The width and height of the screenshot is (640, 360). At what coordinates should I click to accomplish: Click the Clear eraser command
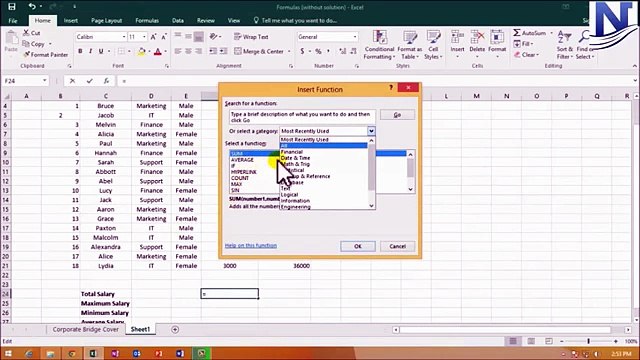(x=527, y=54)
